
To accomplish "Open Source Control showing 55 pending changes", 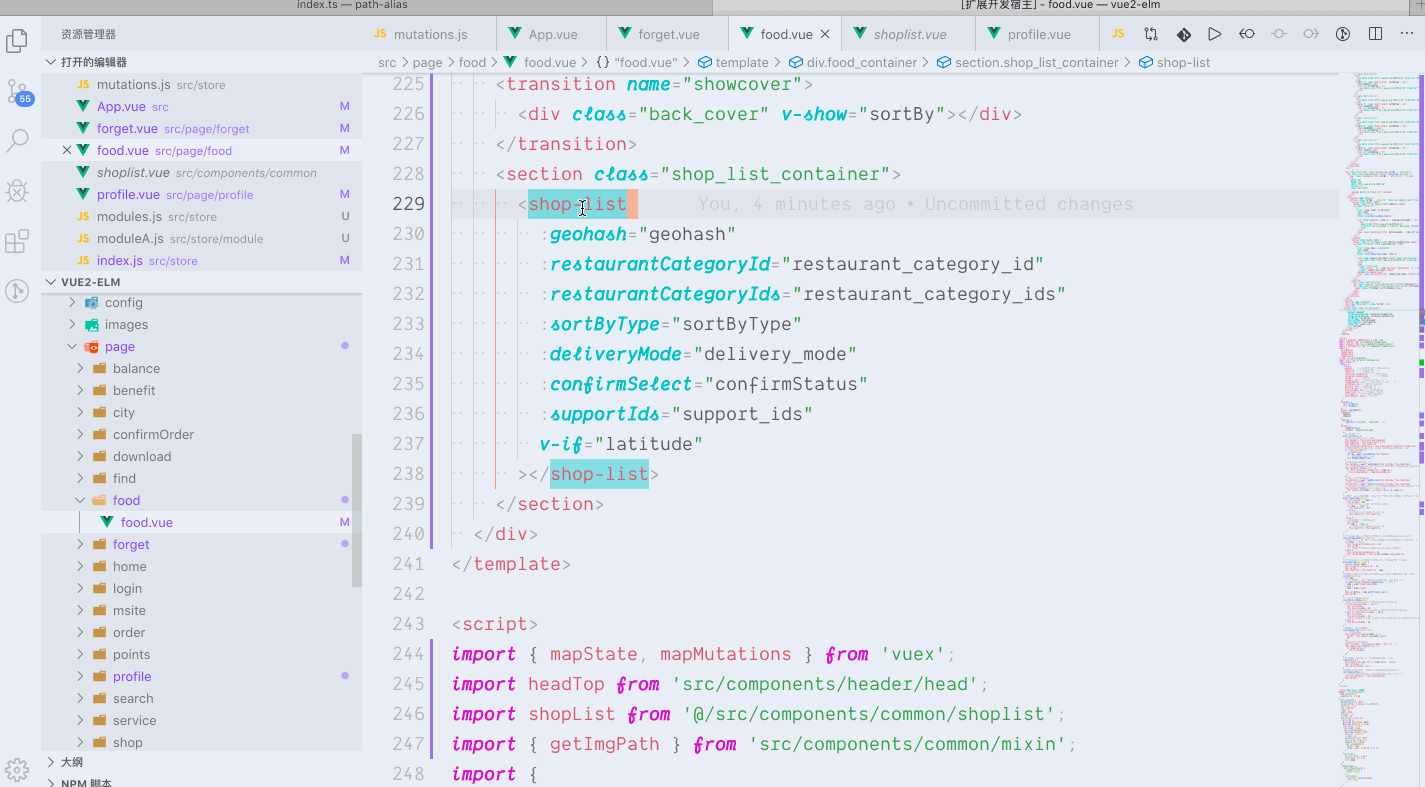I will click(x=16, y=91).
